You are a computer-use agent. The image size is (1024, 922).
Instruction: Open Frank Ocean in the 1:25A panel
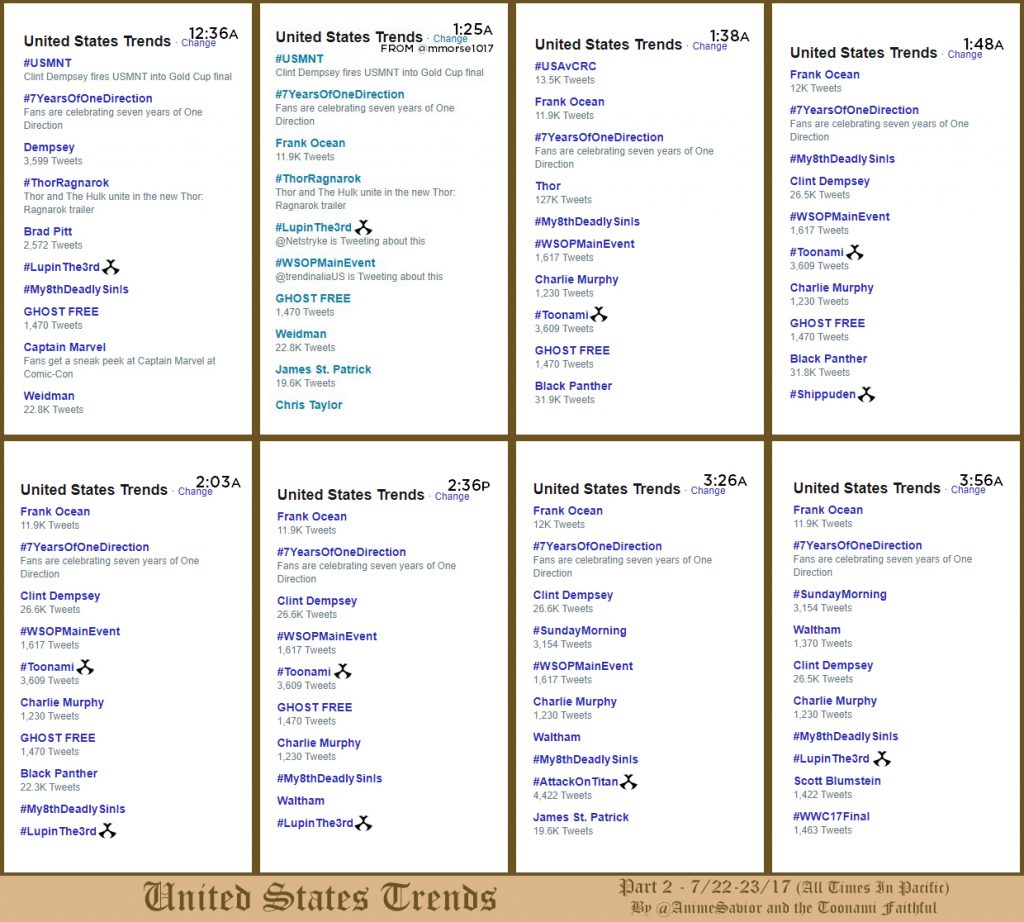point(310,143)
